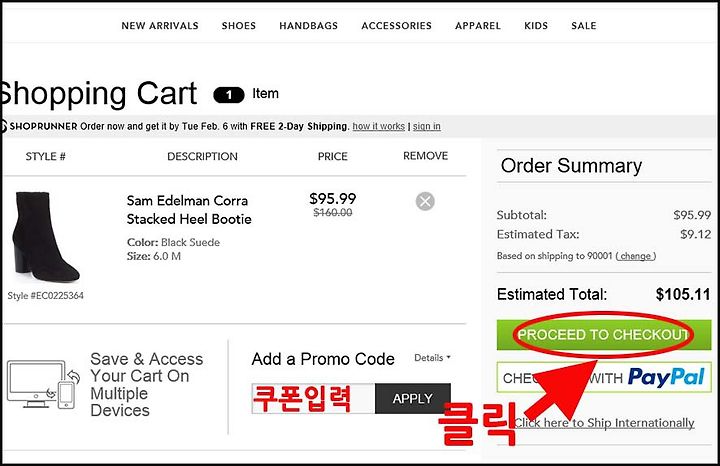Click ShopRunner 'sign in' link
The image size is (720, 466).
tap(427, 126)
